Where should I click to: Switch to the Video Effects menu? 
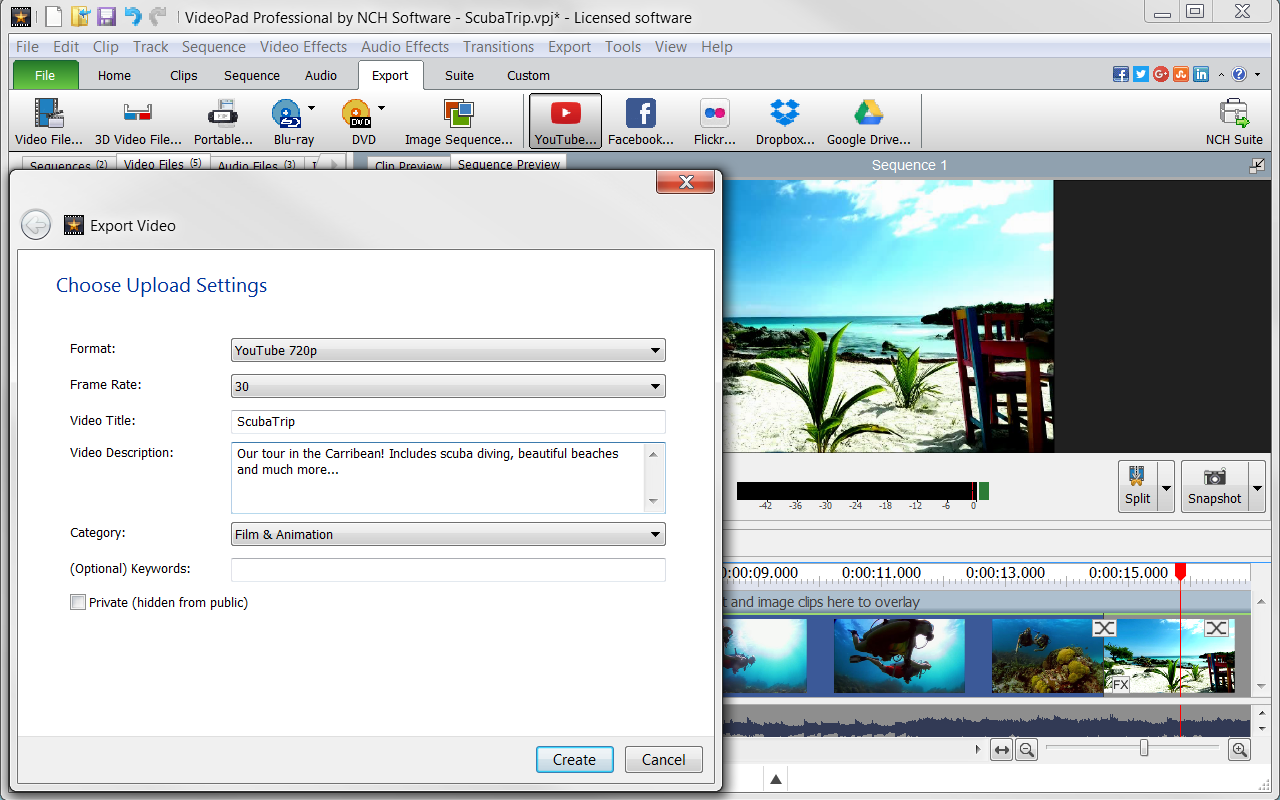tap(303, 46)
